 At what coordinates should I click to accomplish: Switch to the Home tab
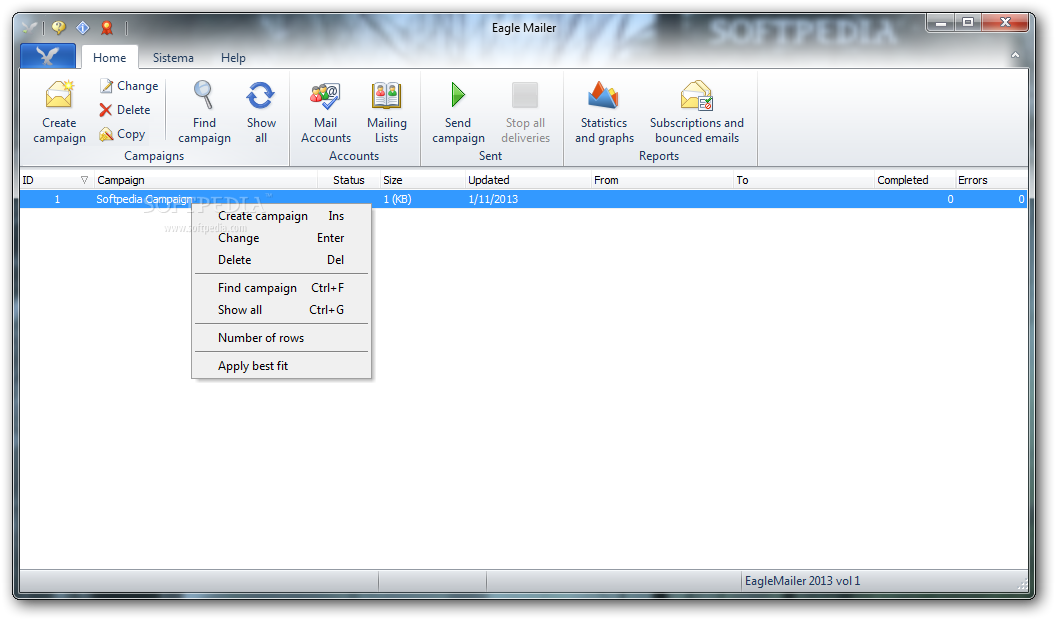coord(110,58)
